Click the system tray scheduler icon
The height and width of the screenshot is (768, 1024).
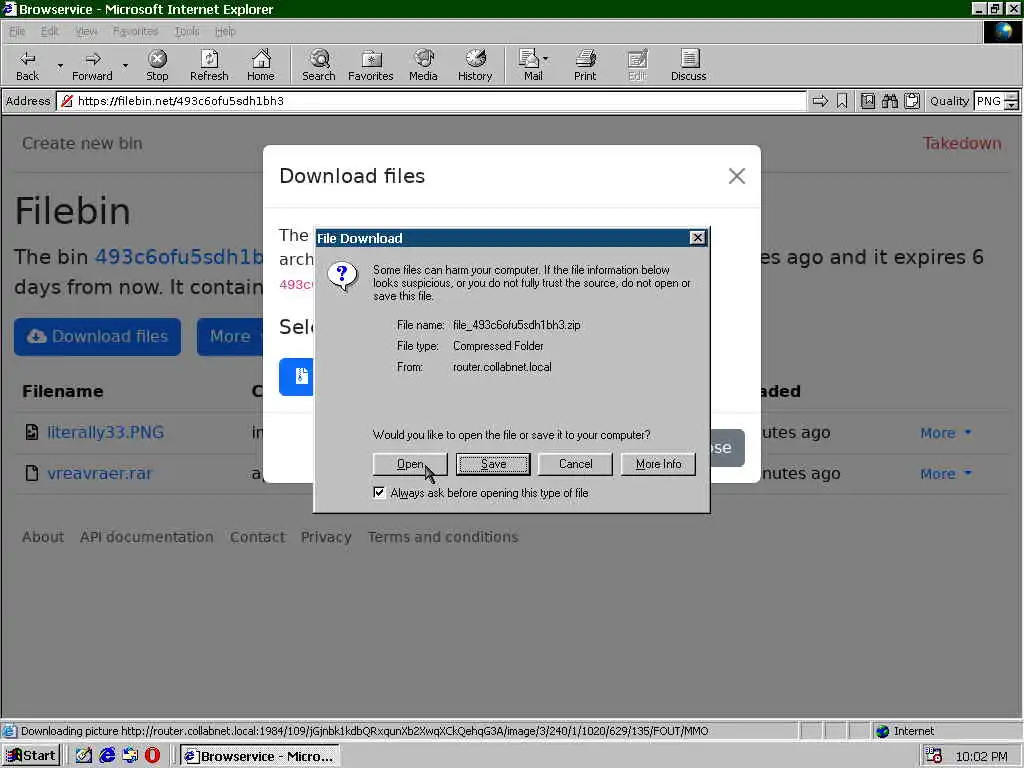[x=934, y=756]
